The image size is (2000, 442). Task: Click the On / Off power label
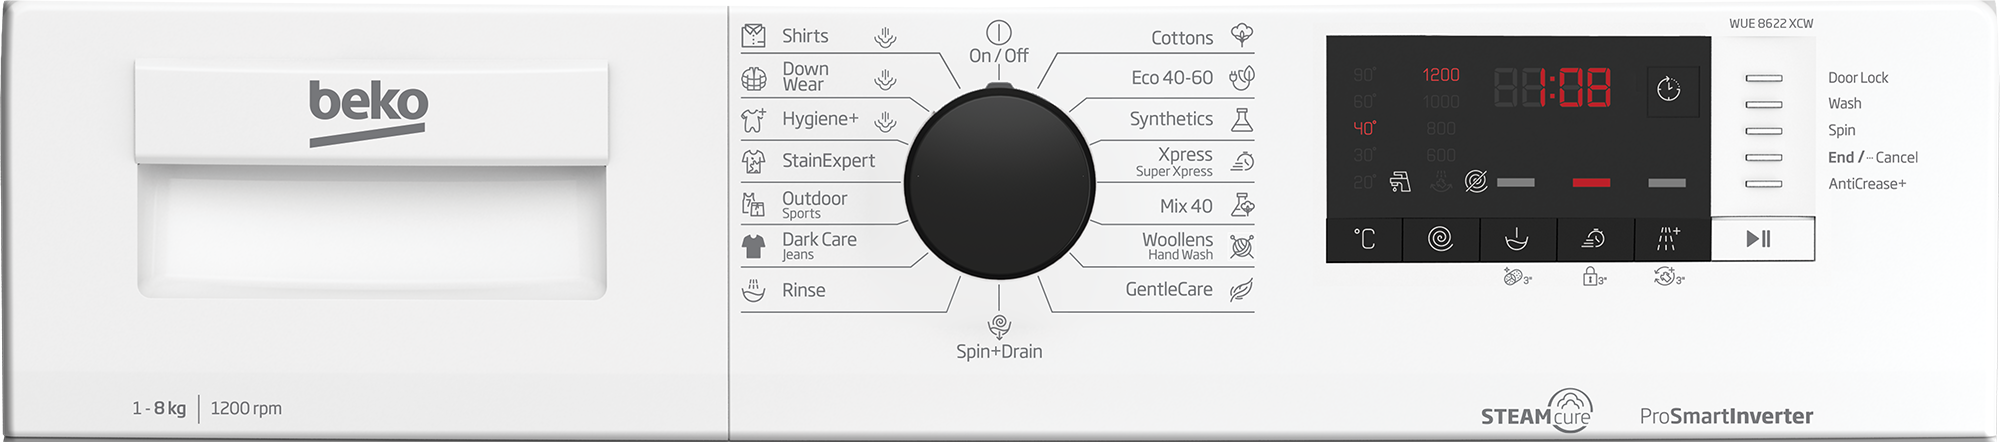pos(998,56)
